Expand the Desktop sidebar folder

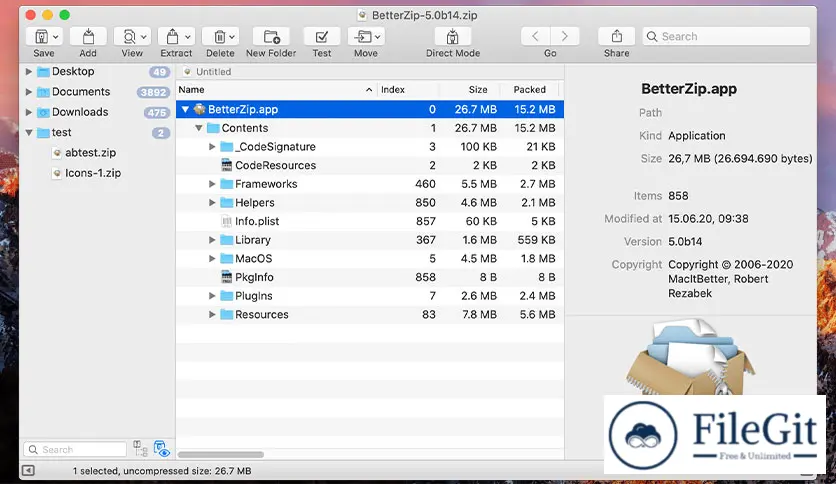29,71
